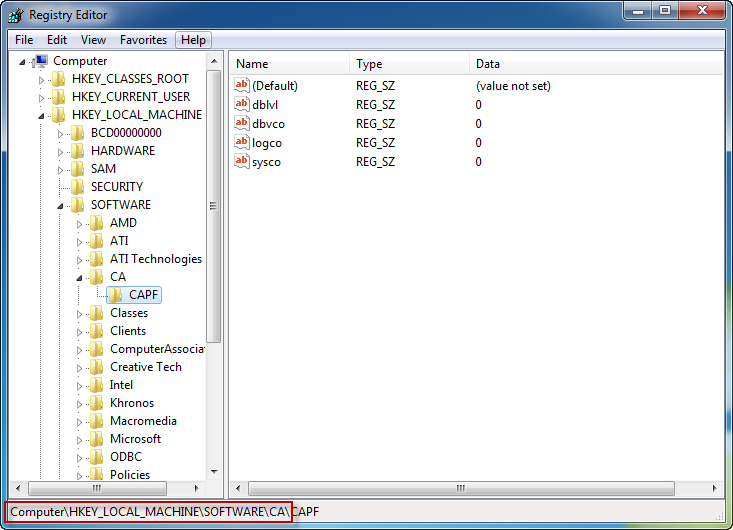This screenshot has width=733, height=530.
Task: Click the tree horizontal scrollbar right arrow
Action: click(x=197, y=488)
